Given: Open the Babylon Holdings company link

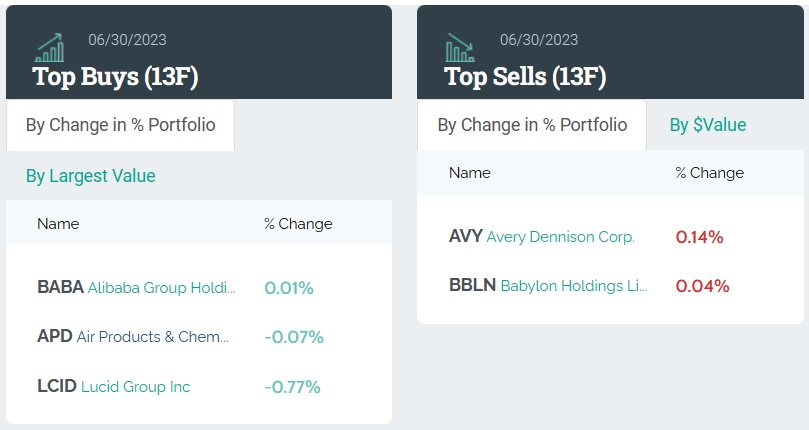Looking at the screenshot, I should (575, 286).
